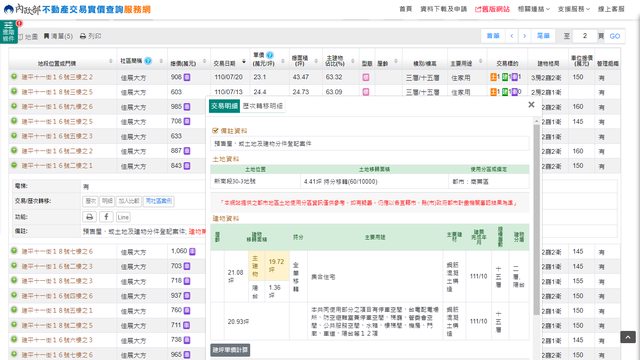Screen dimensions: 640x360
Task: Click the 列印 print icon in toolbar
Action: [x=83, y=36]
